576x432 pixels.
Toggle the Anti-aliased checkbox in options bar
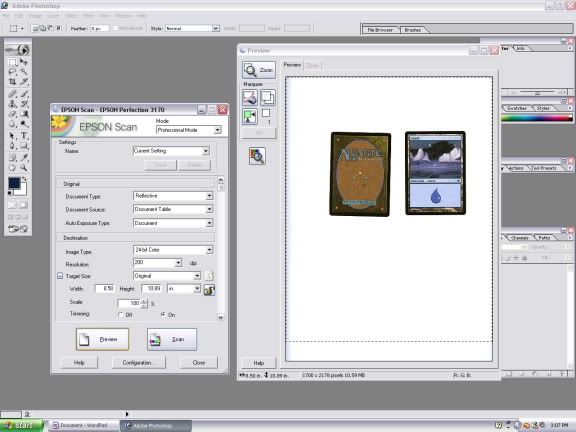pos(115,28)
